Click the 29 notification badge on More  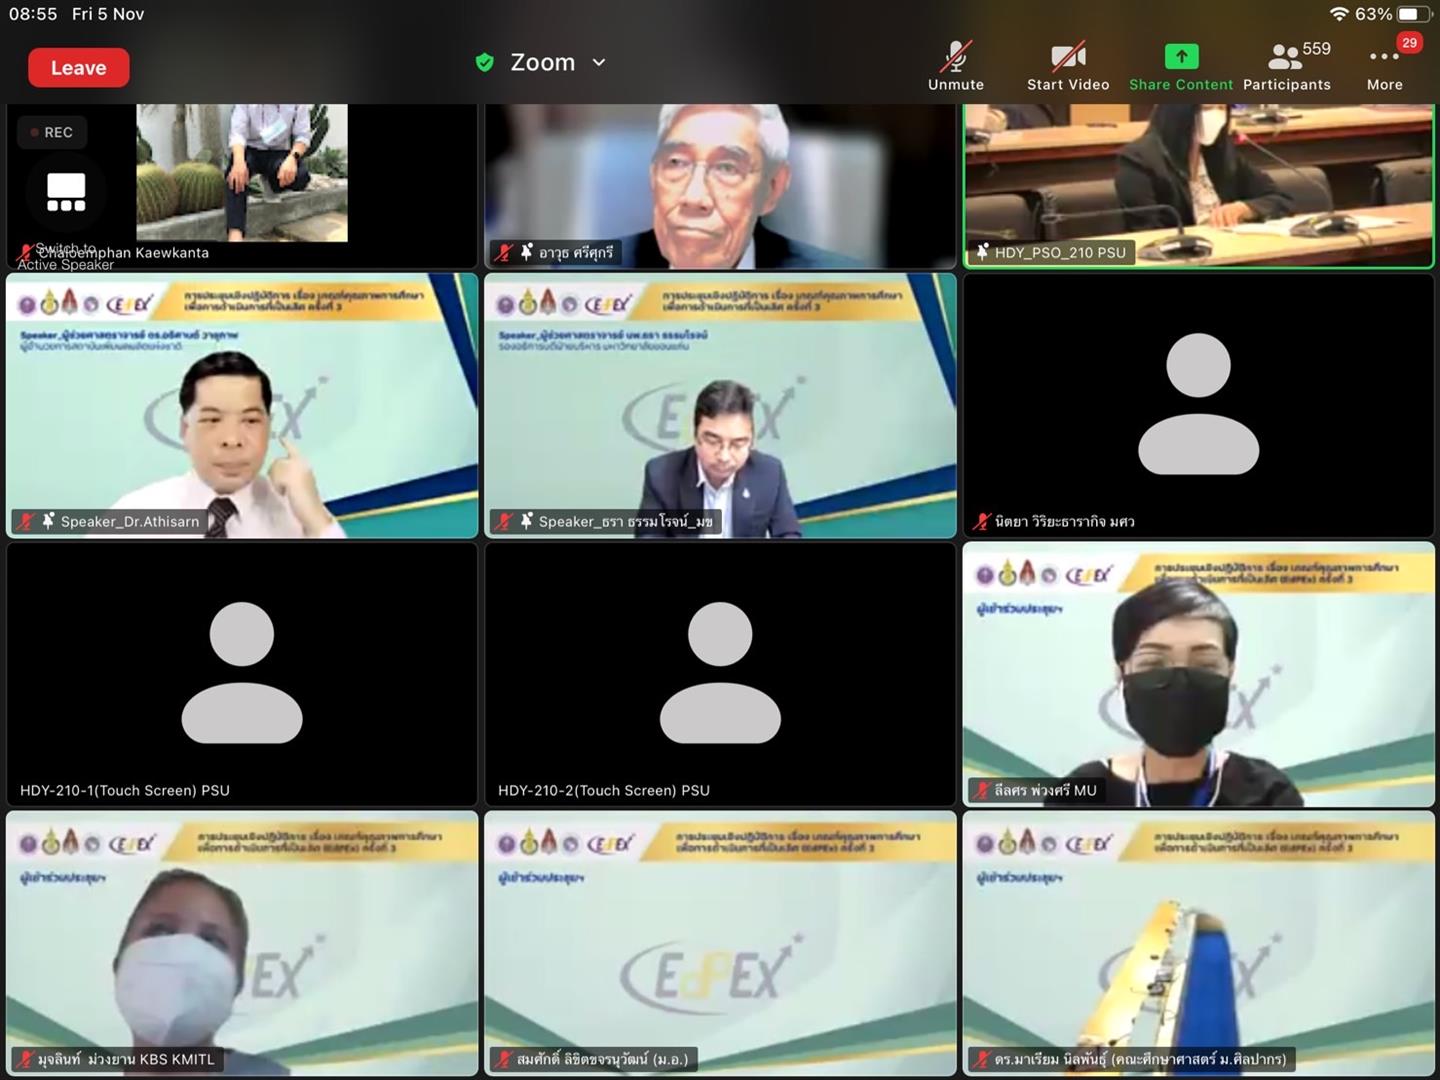click(x=1409, y=43)
